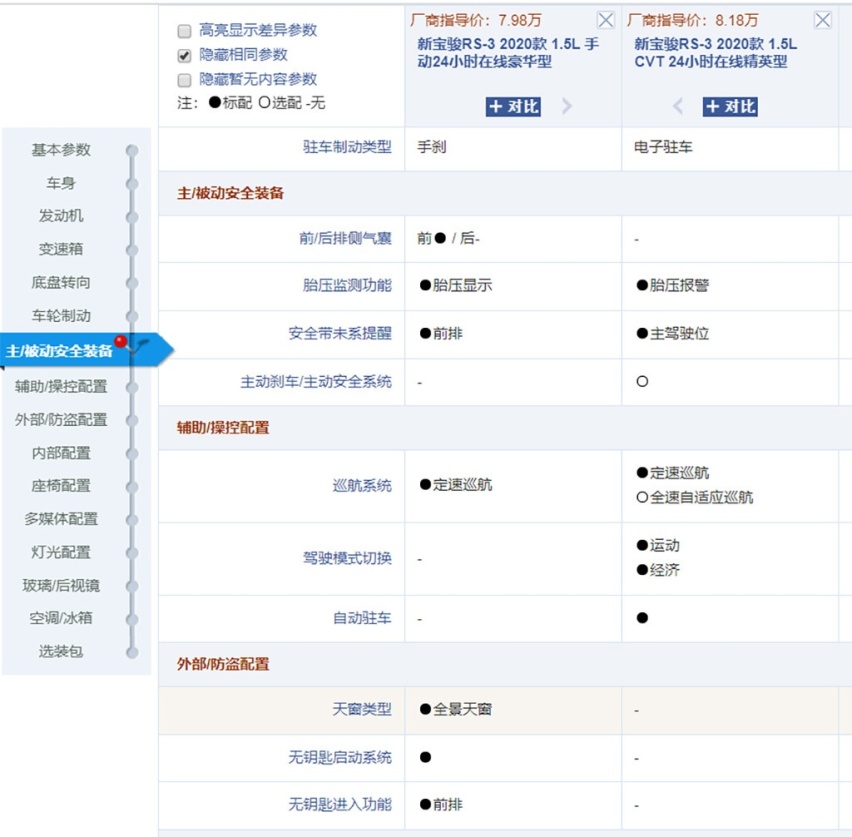Image resolution: width=852 pixels, height=837 pixels.
Task: Jump to 基本参数 section in sidebar
Action: 61,149
